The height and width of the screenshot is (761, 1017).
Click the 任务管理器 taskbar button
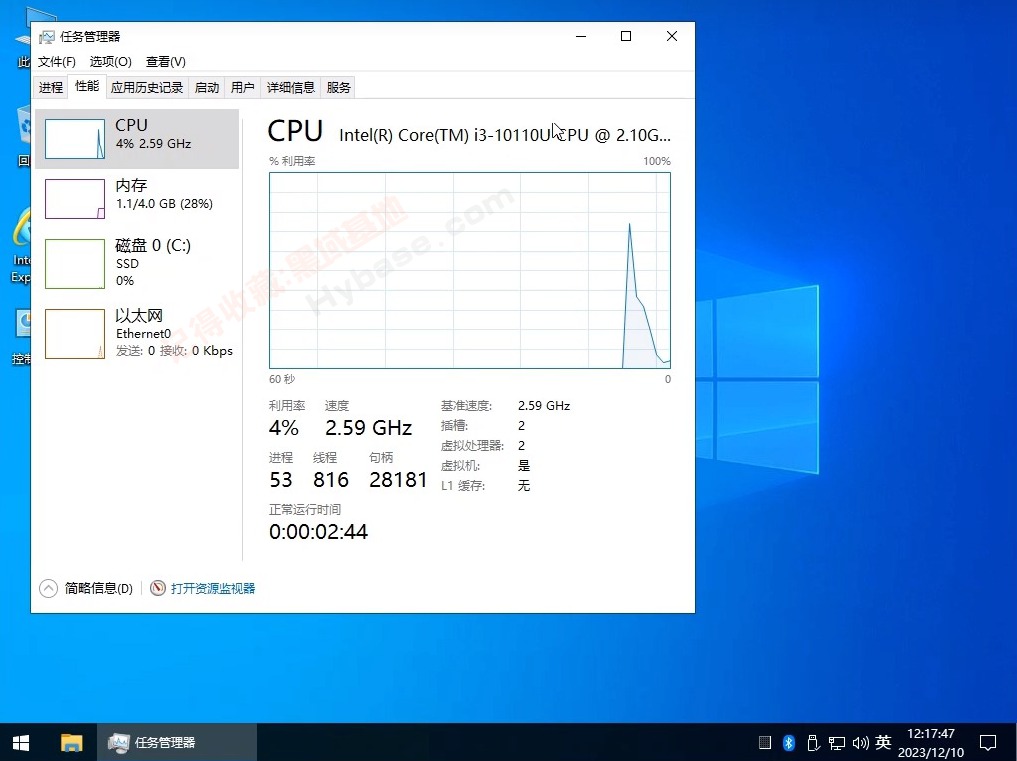177,743
